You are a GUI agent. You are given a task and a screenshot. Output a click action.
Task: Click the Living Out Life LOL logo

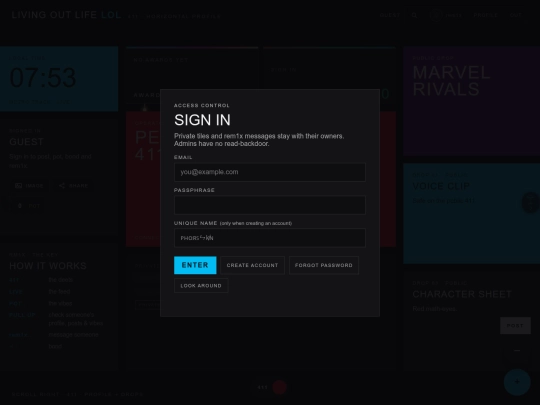click(66, 15)
